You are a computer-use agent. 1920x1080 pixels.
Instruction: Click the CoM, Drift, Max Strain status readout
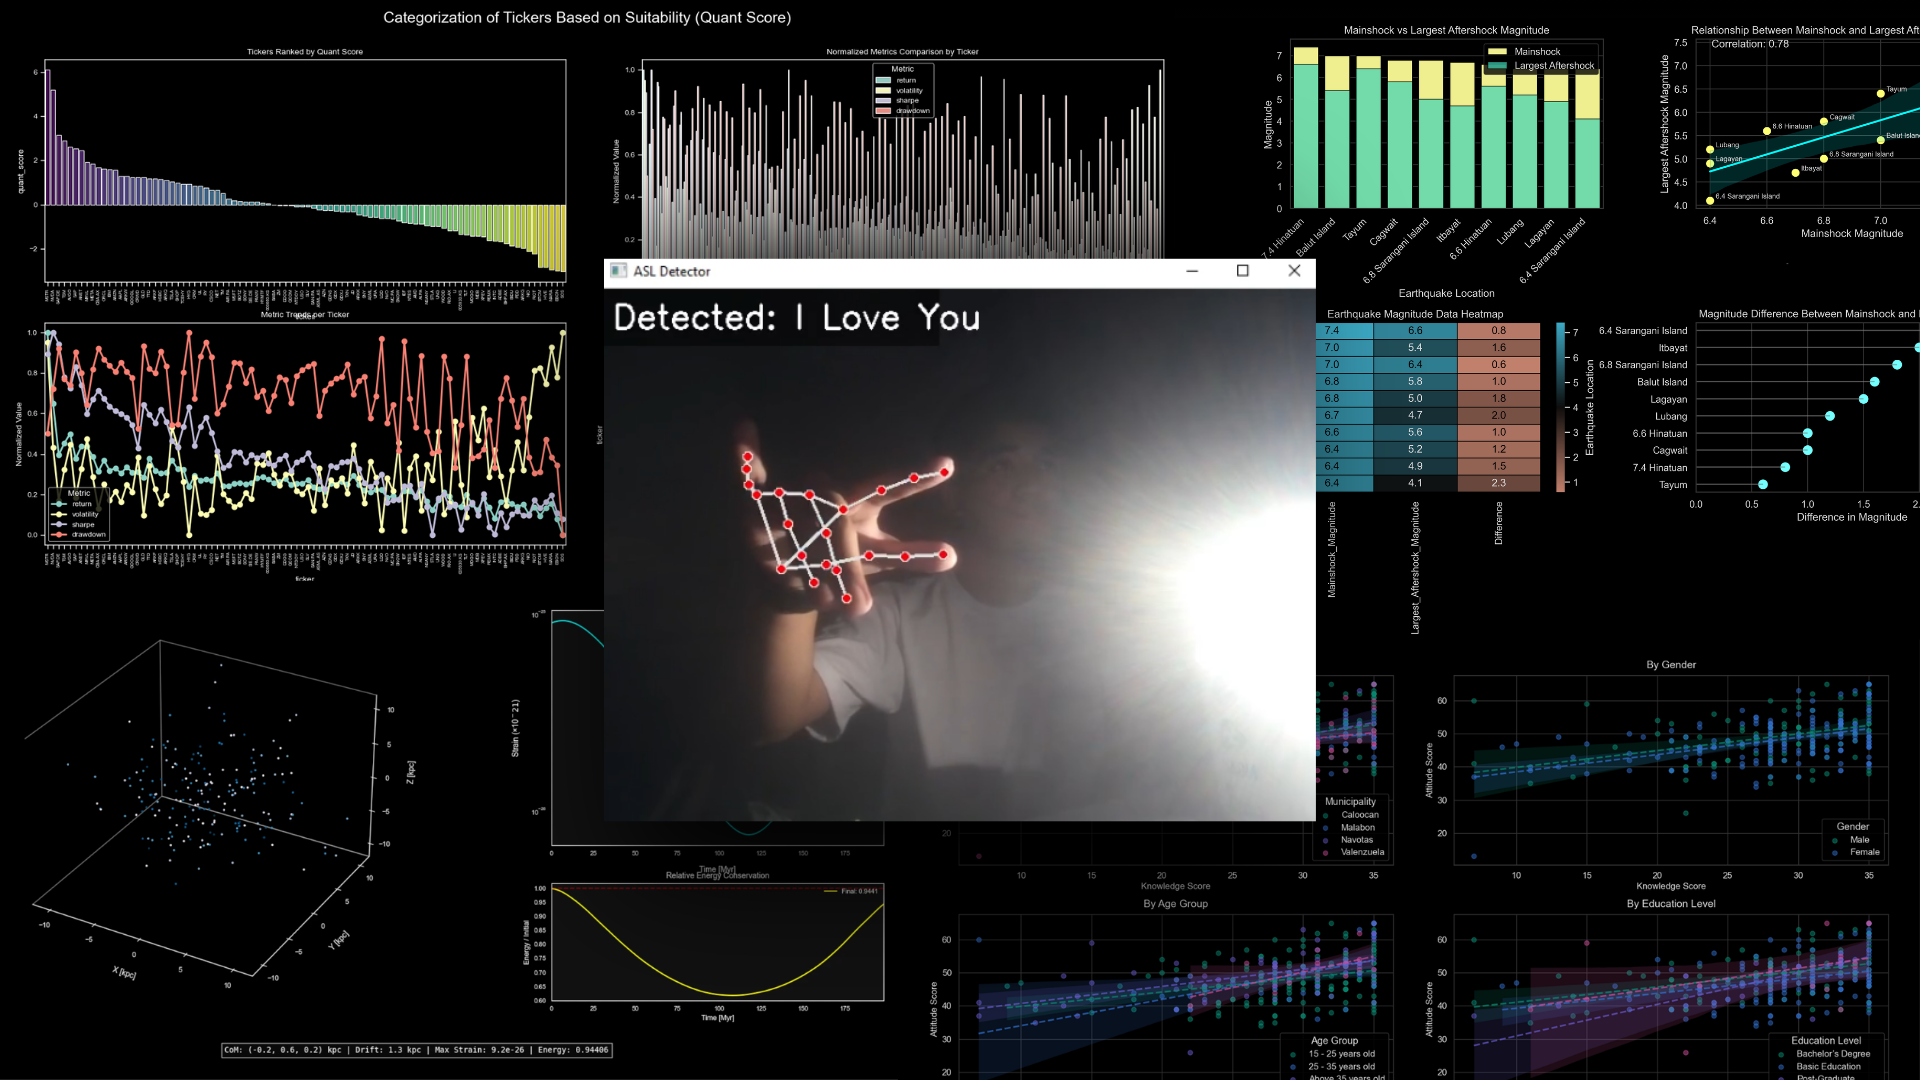coord(416,1050)
